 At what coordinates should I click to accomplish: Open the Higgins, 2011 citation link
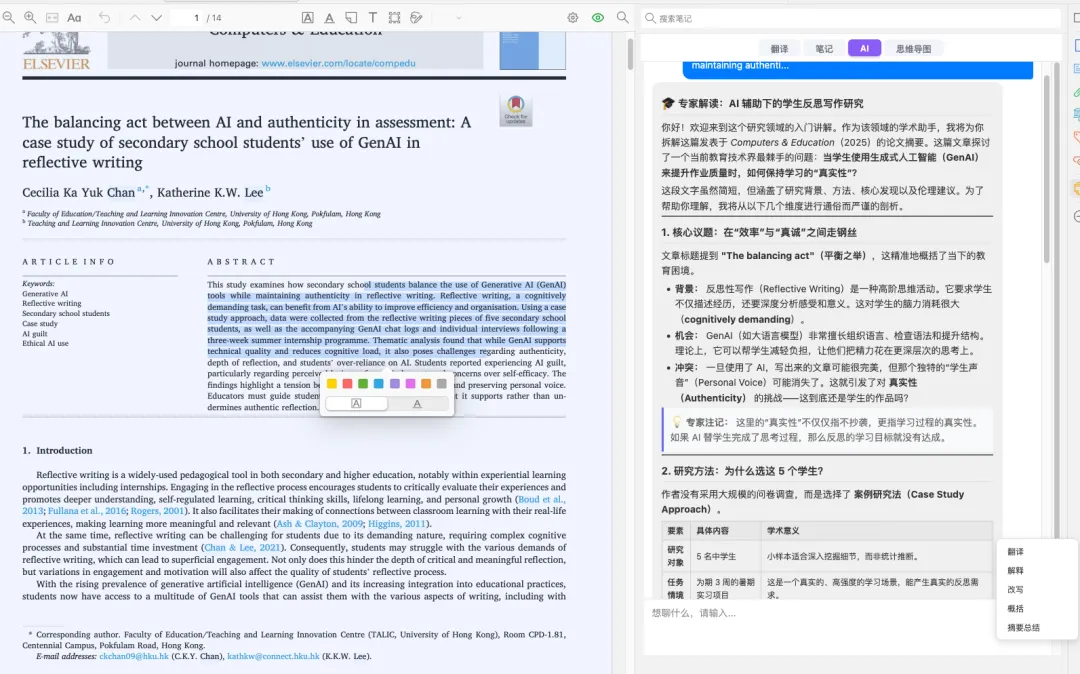pyautogui.click(x=397, y=523)
